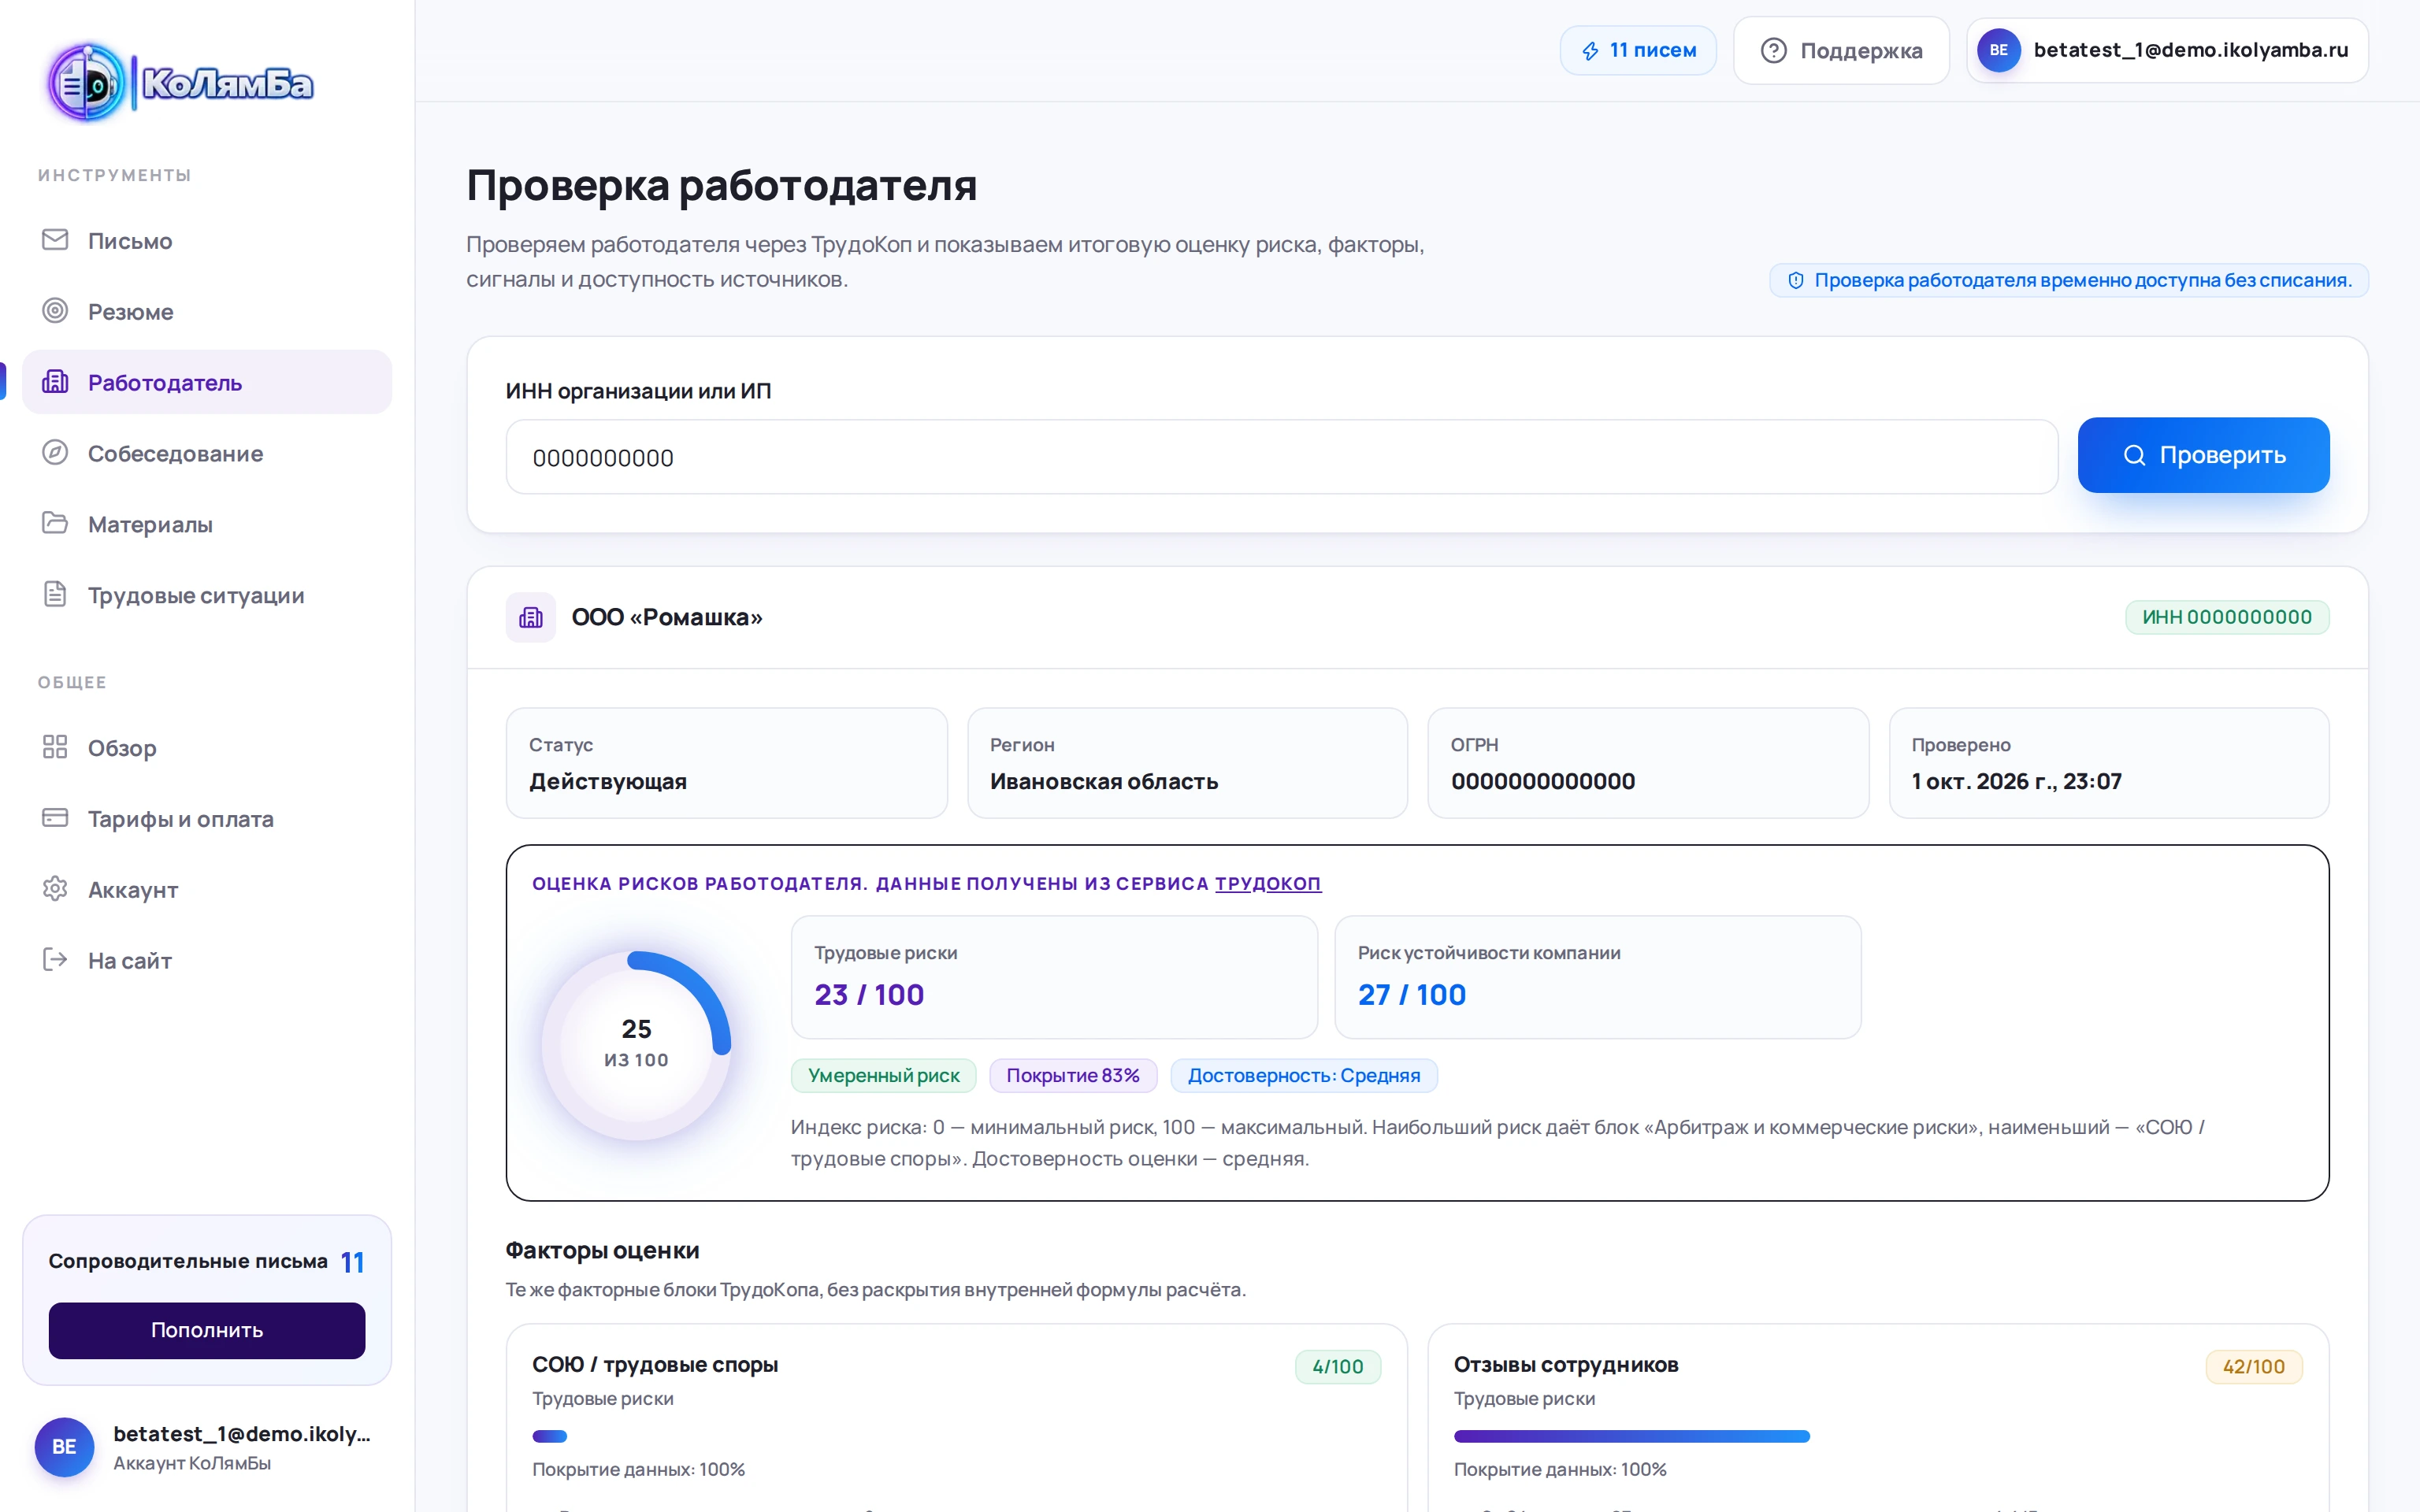2420x1512 pixels.
Task: Open Трудовые ситуации menu item
Action: click(x=207, y=594)
